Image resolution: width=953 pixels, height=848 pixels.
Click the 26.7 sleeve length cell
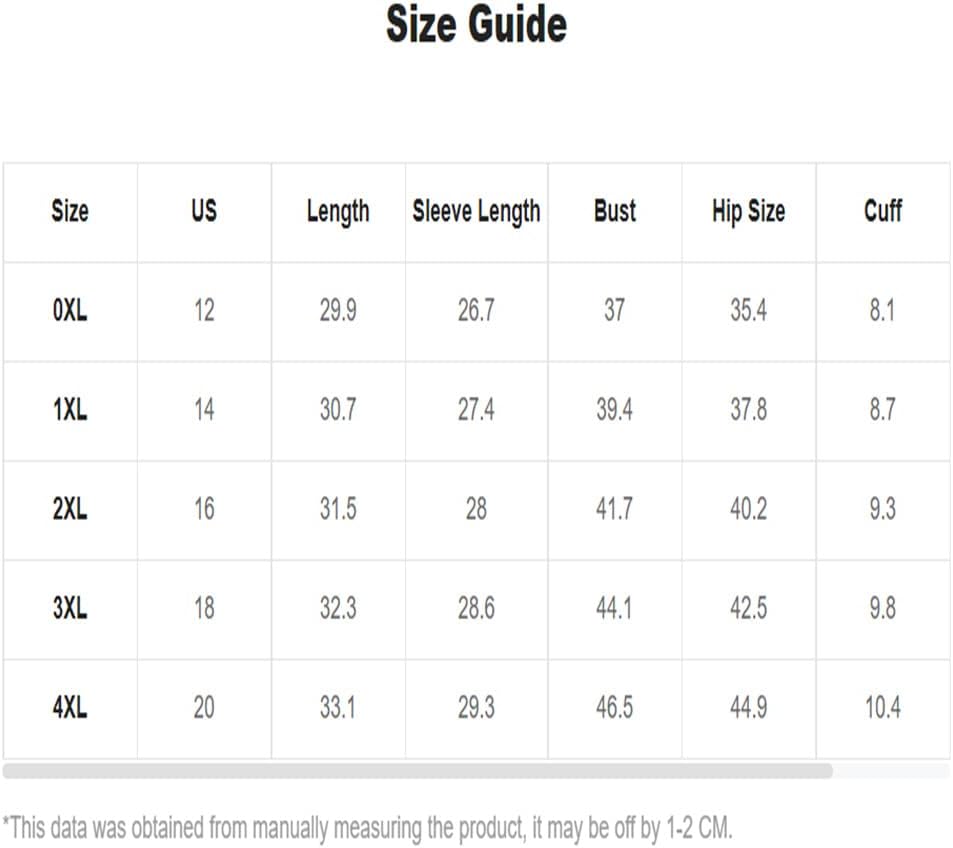tap(476, 311)
